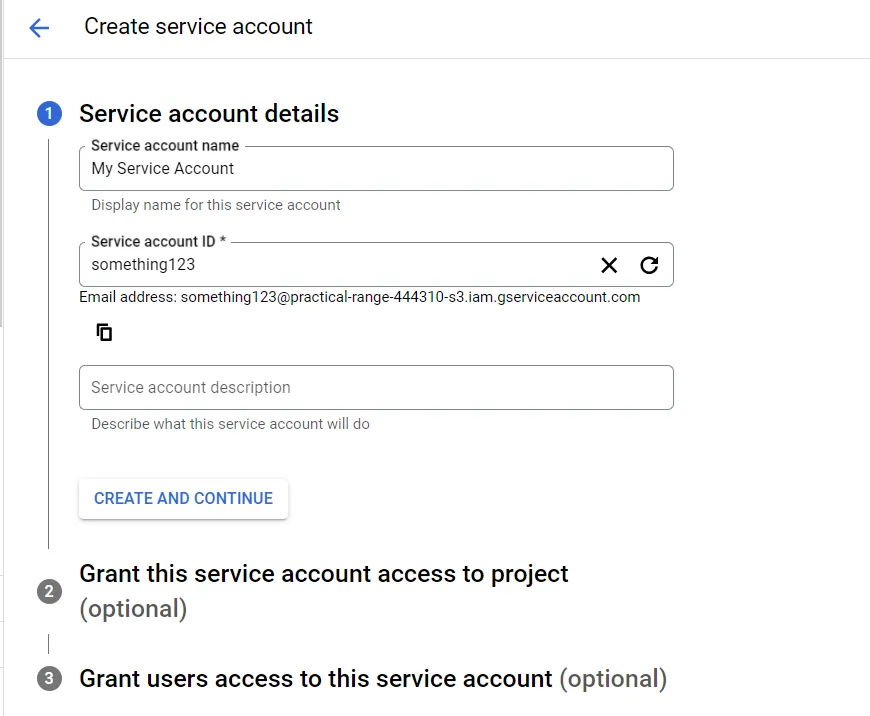Focus the Service account name field
Screen dimensions: 870x716
pos(376,168)
